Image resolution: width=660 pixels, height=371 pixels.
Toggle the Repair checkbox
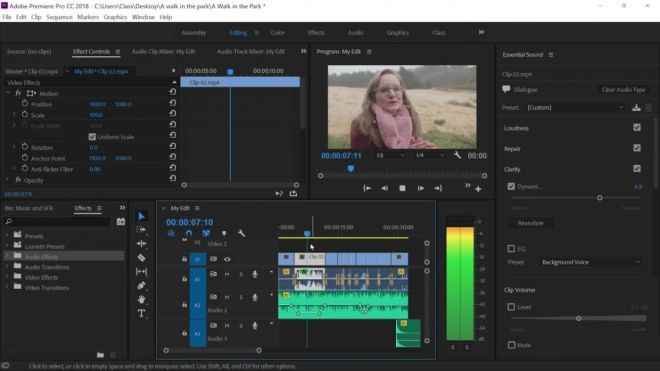point(637,148)
